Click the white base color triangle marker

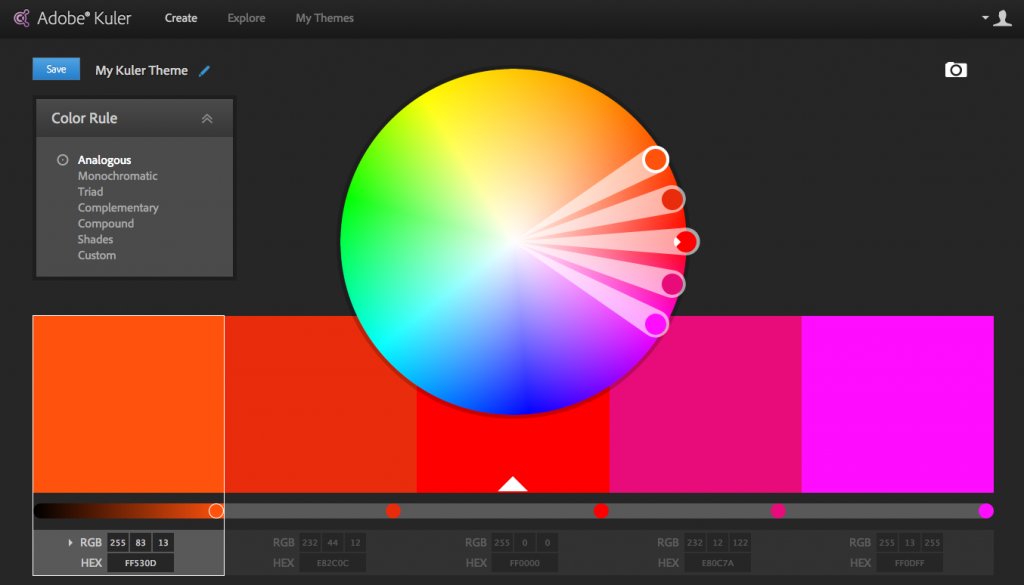[512, 485]
